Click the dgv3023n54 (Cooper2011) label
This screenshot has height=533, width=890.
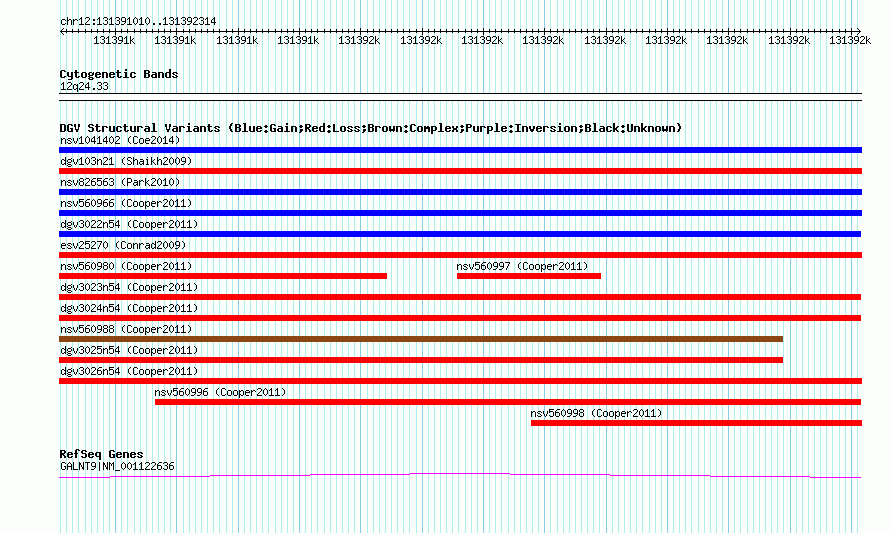point(129,287)
